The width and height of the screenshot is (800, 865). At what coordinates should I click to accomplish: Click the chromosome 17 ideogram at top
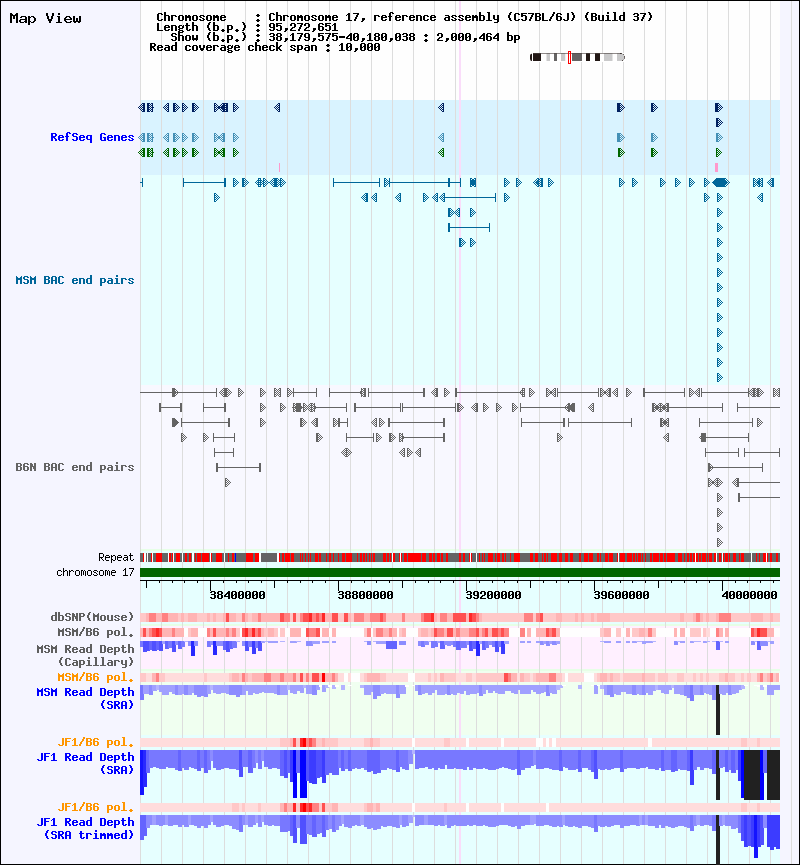[x=577, y=57]
